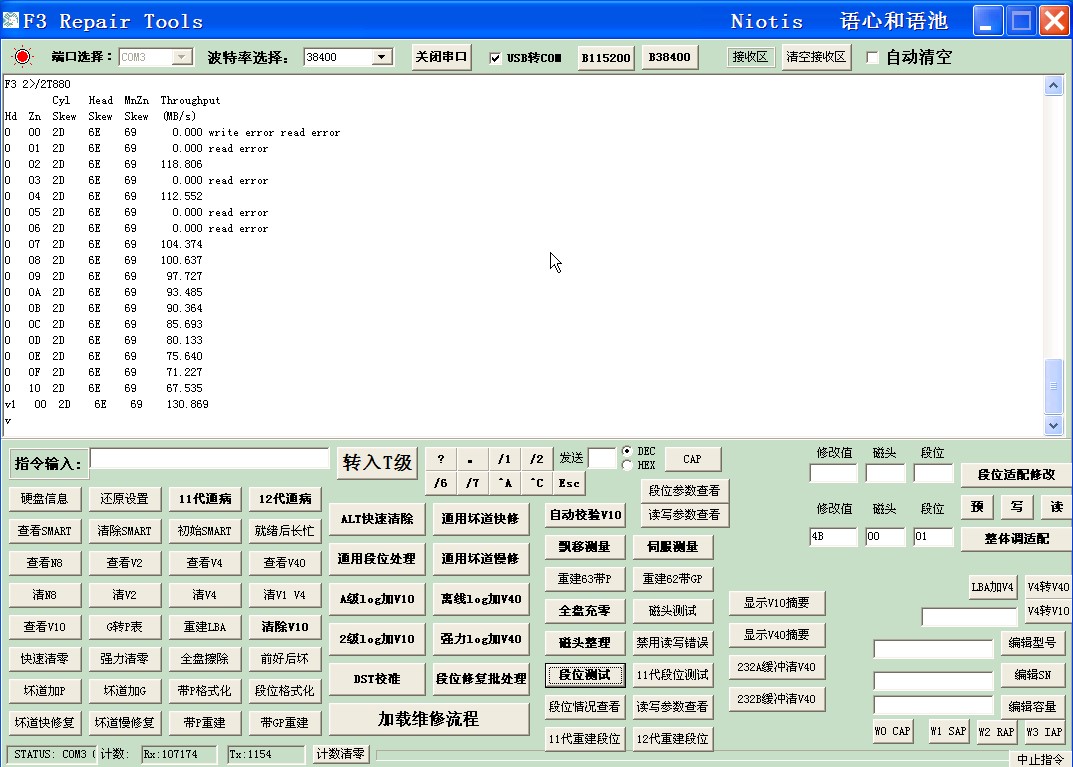
Task: Click the W0 CAP button
Action: click(x=892, y=731)
